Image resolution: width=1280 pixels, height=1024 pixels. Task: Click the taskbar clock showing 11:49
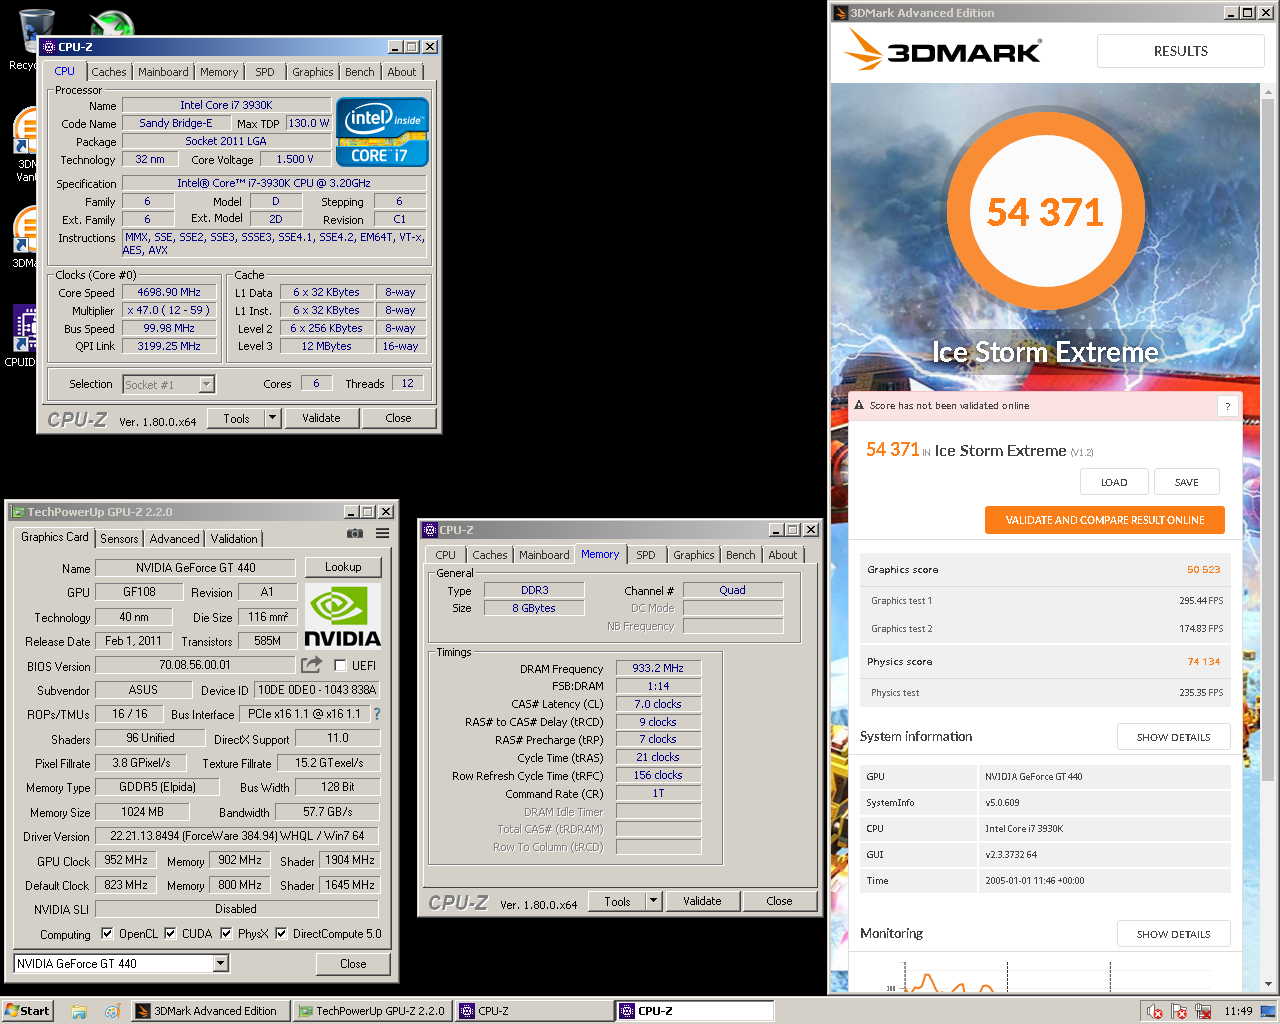[x=1238, y=1011]
